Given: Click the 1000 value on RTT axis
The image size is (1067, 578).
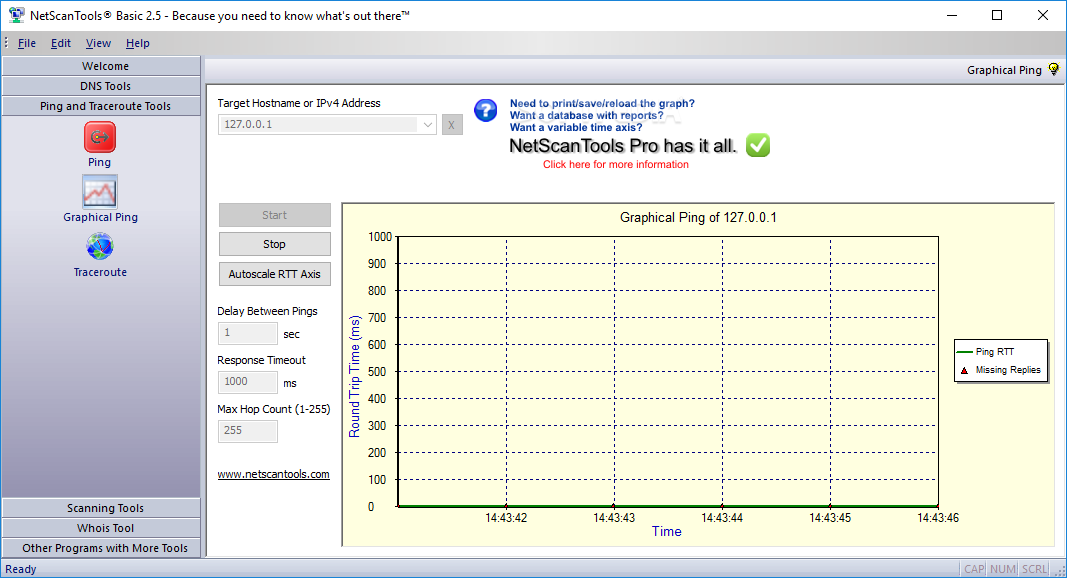Looking at the screenshot, I should 380,237.
